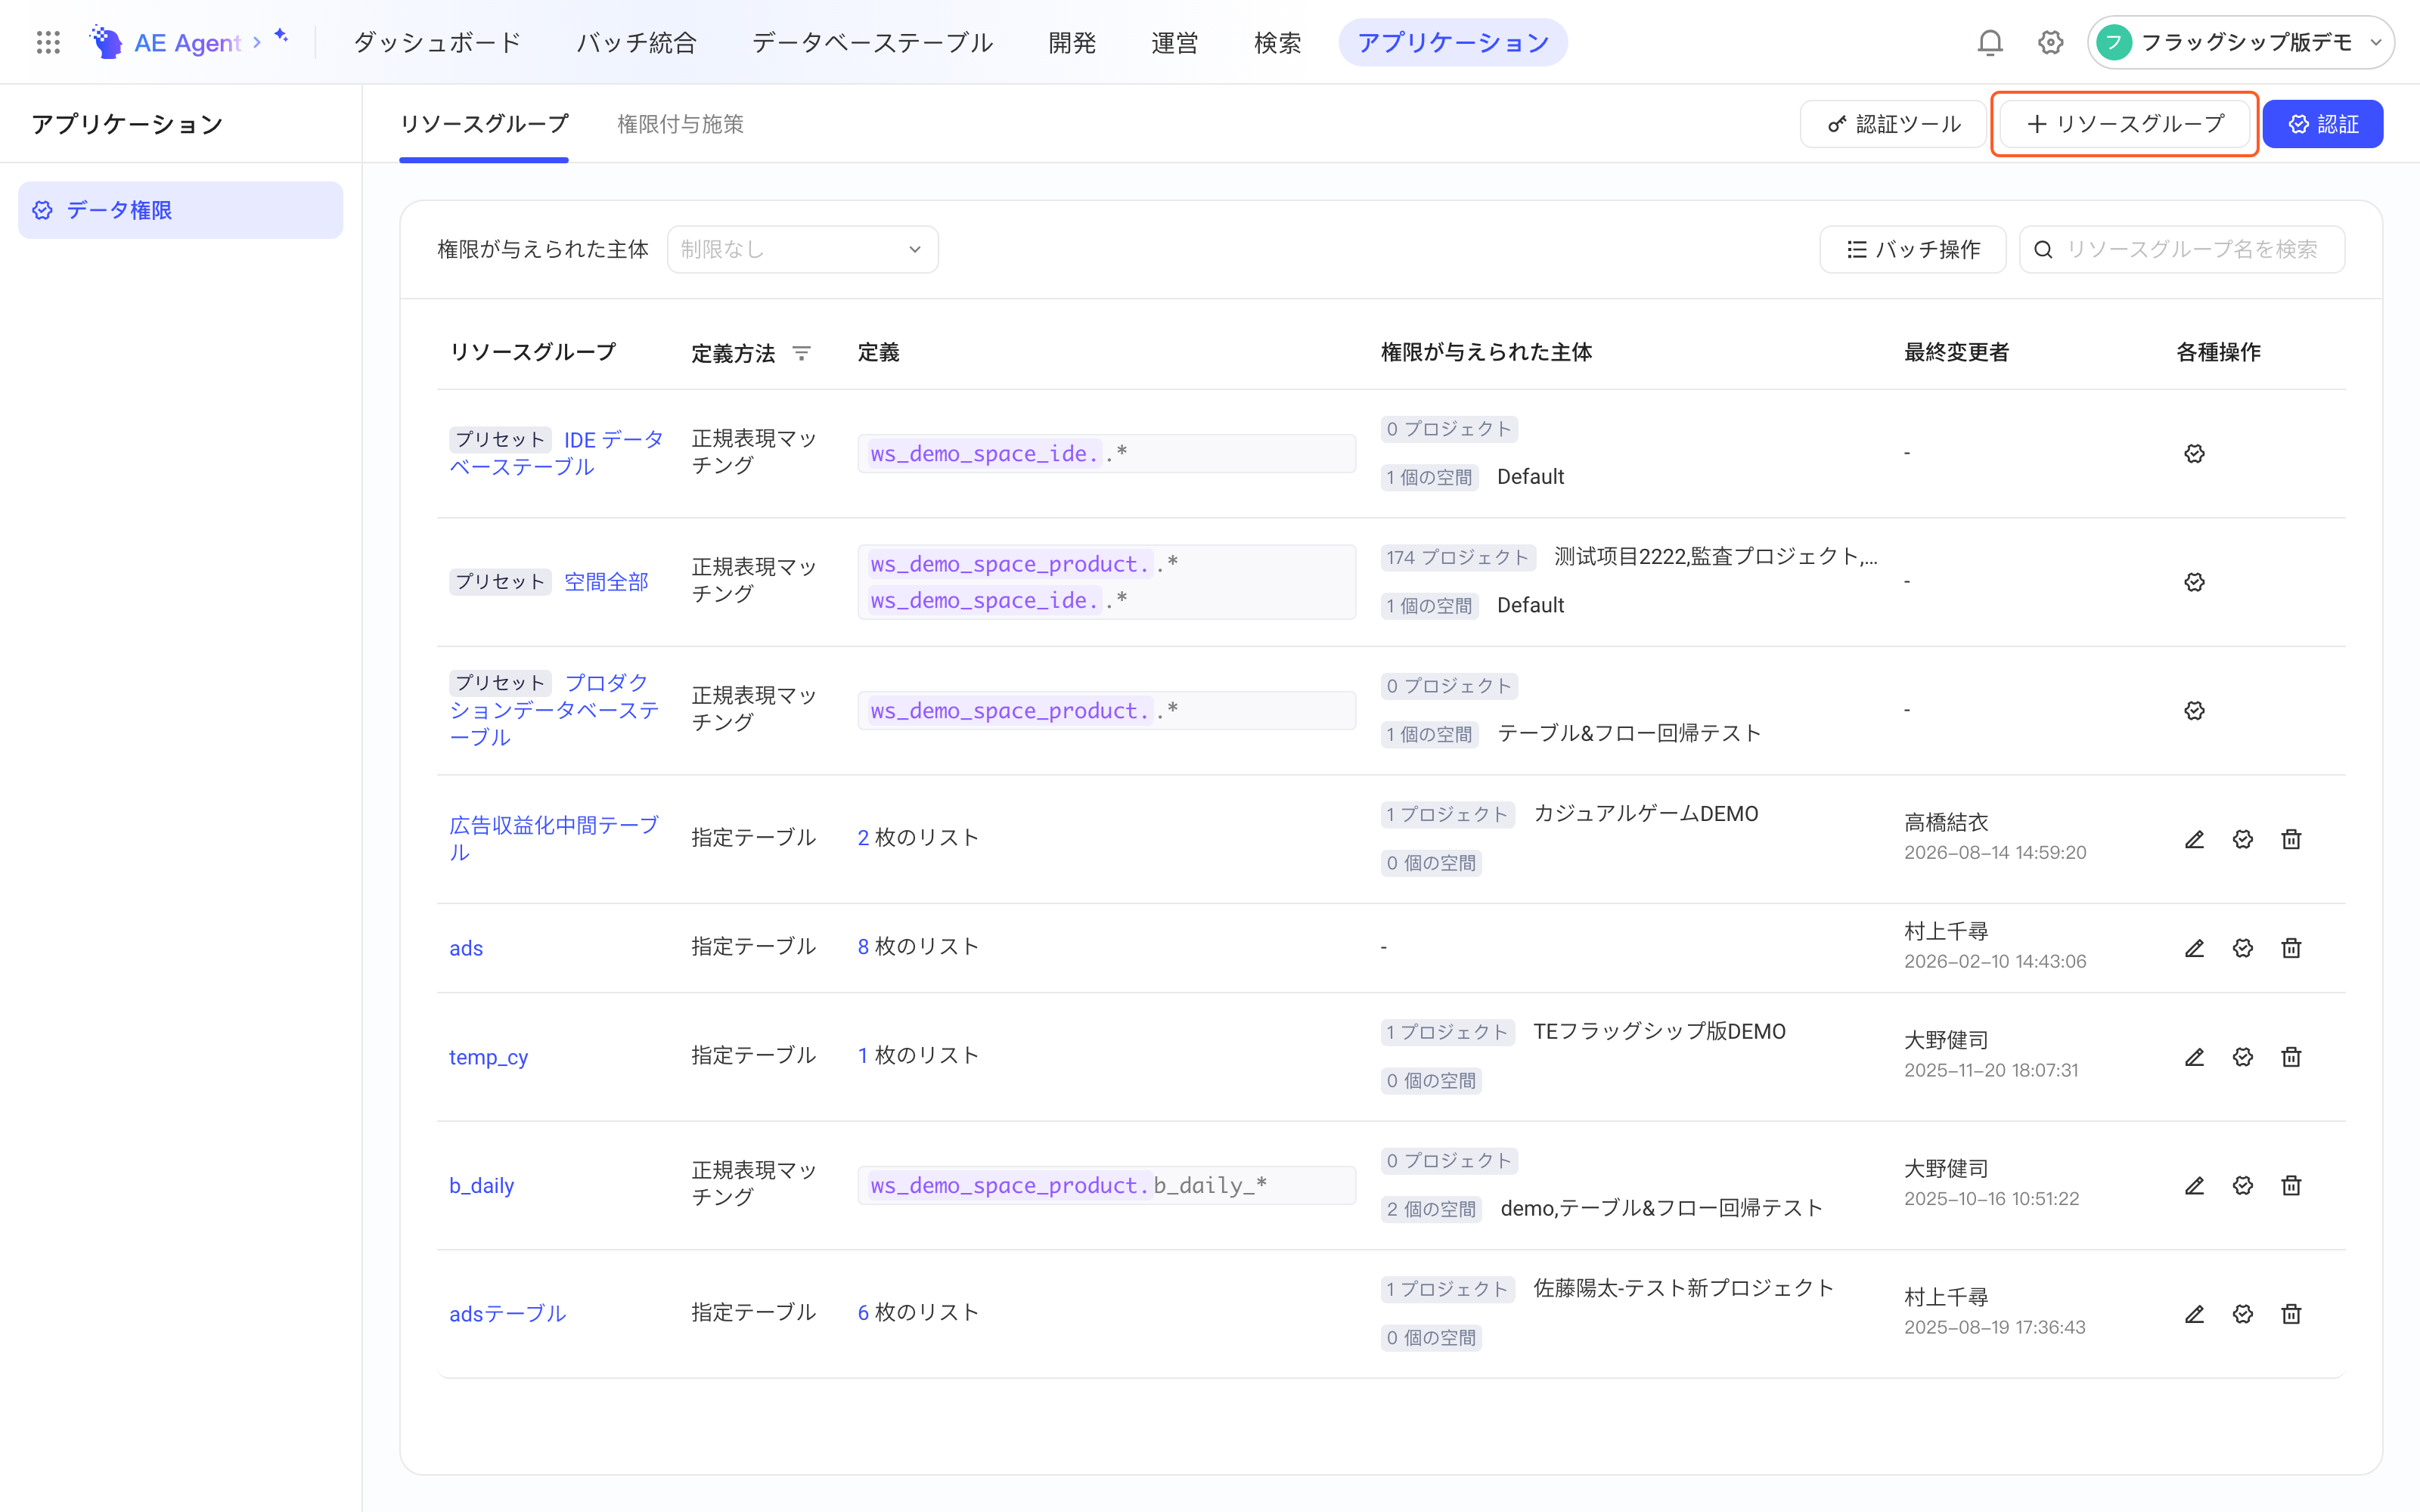The height and width of the screenshot is (1512, 2420).
Task: Open the 8 枚のリスト link for ads
Action: (917, 946)
